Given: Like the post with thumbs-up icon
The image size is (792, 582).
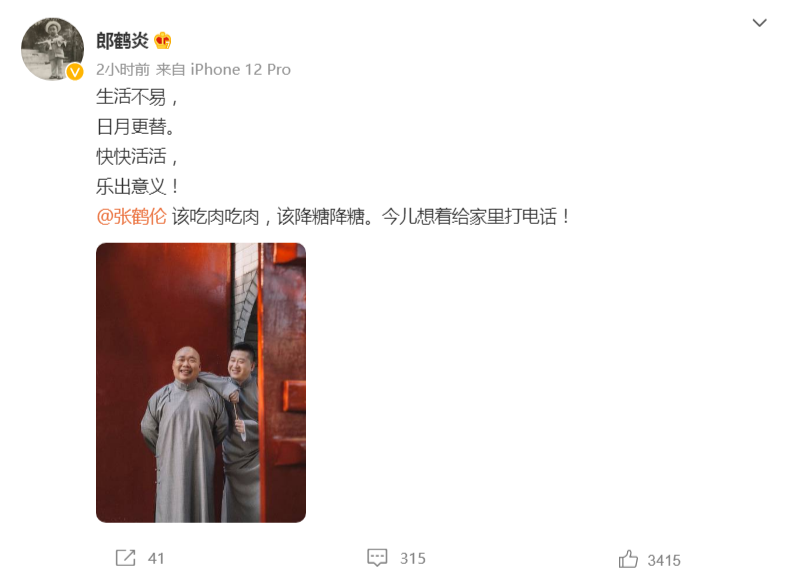Looking at the screenshot, I should 628,559.
